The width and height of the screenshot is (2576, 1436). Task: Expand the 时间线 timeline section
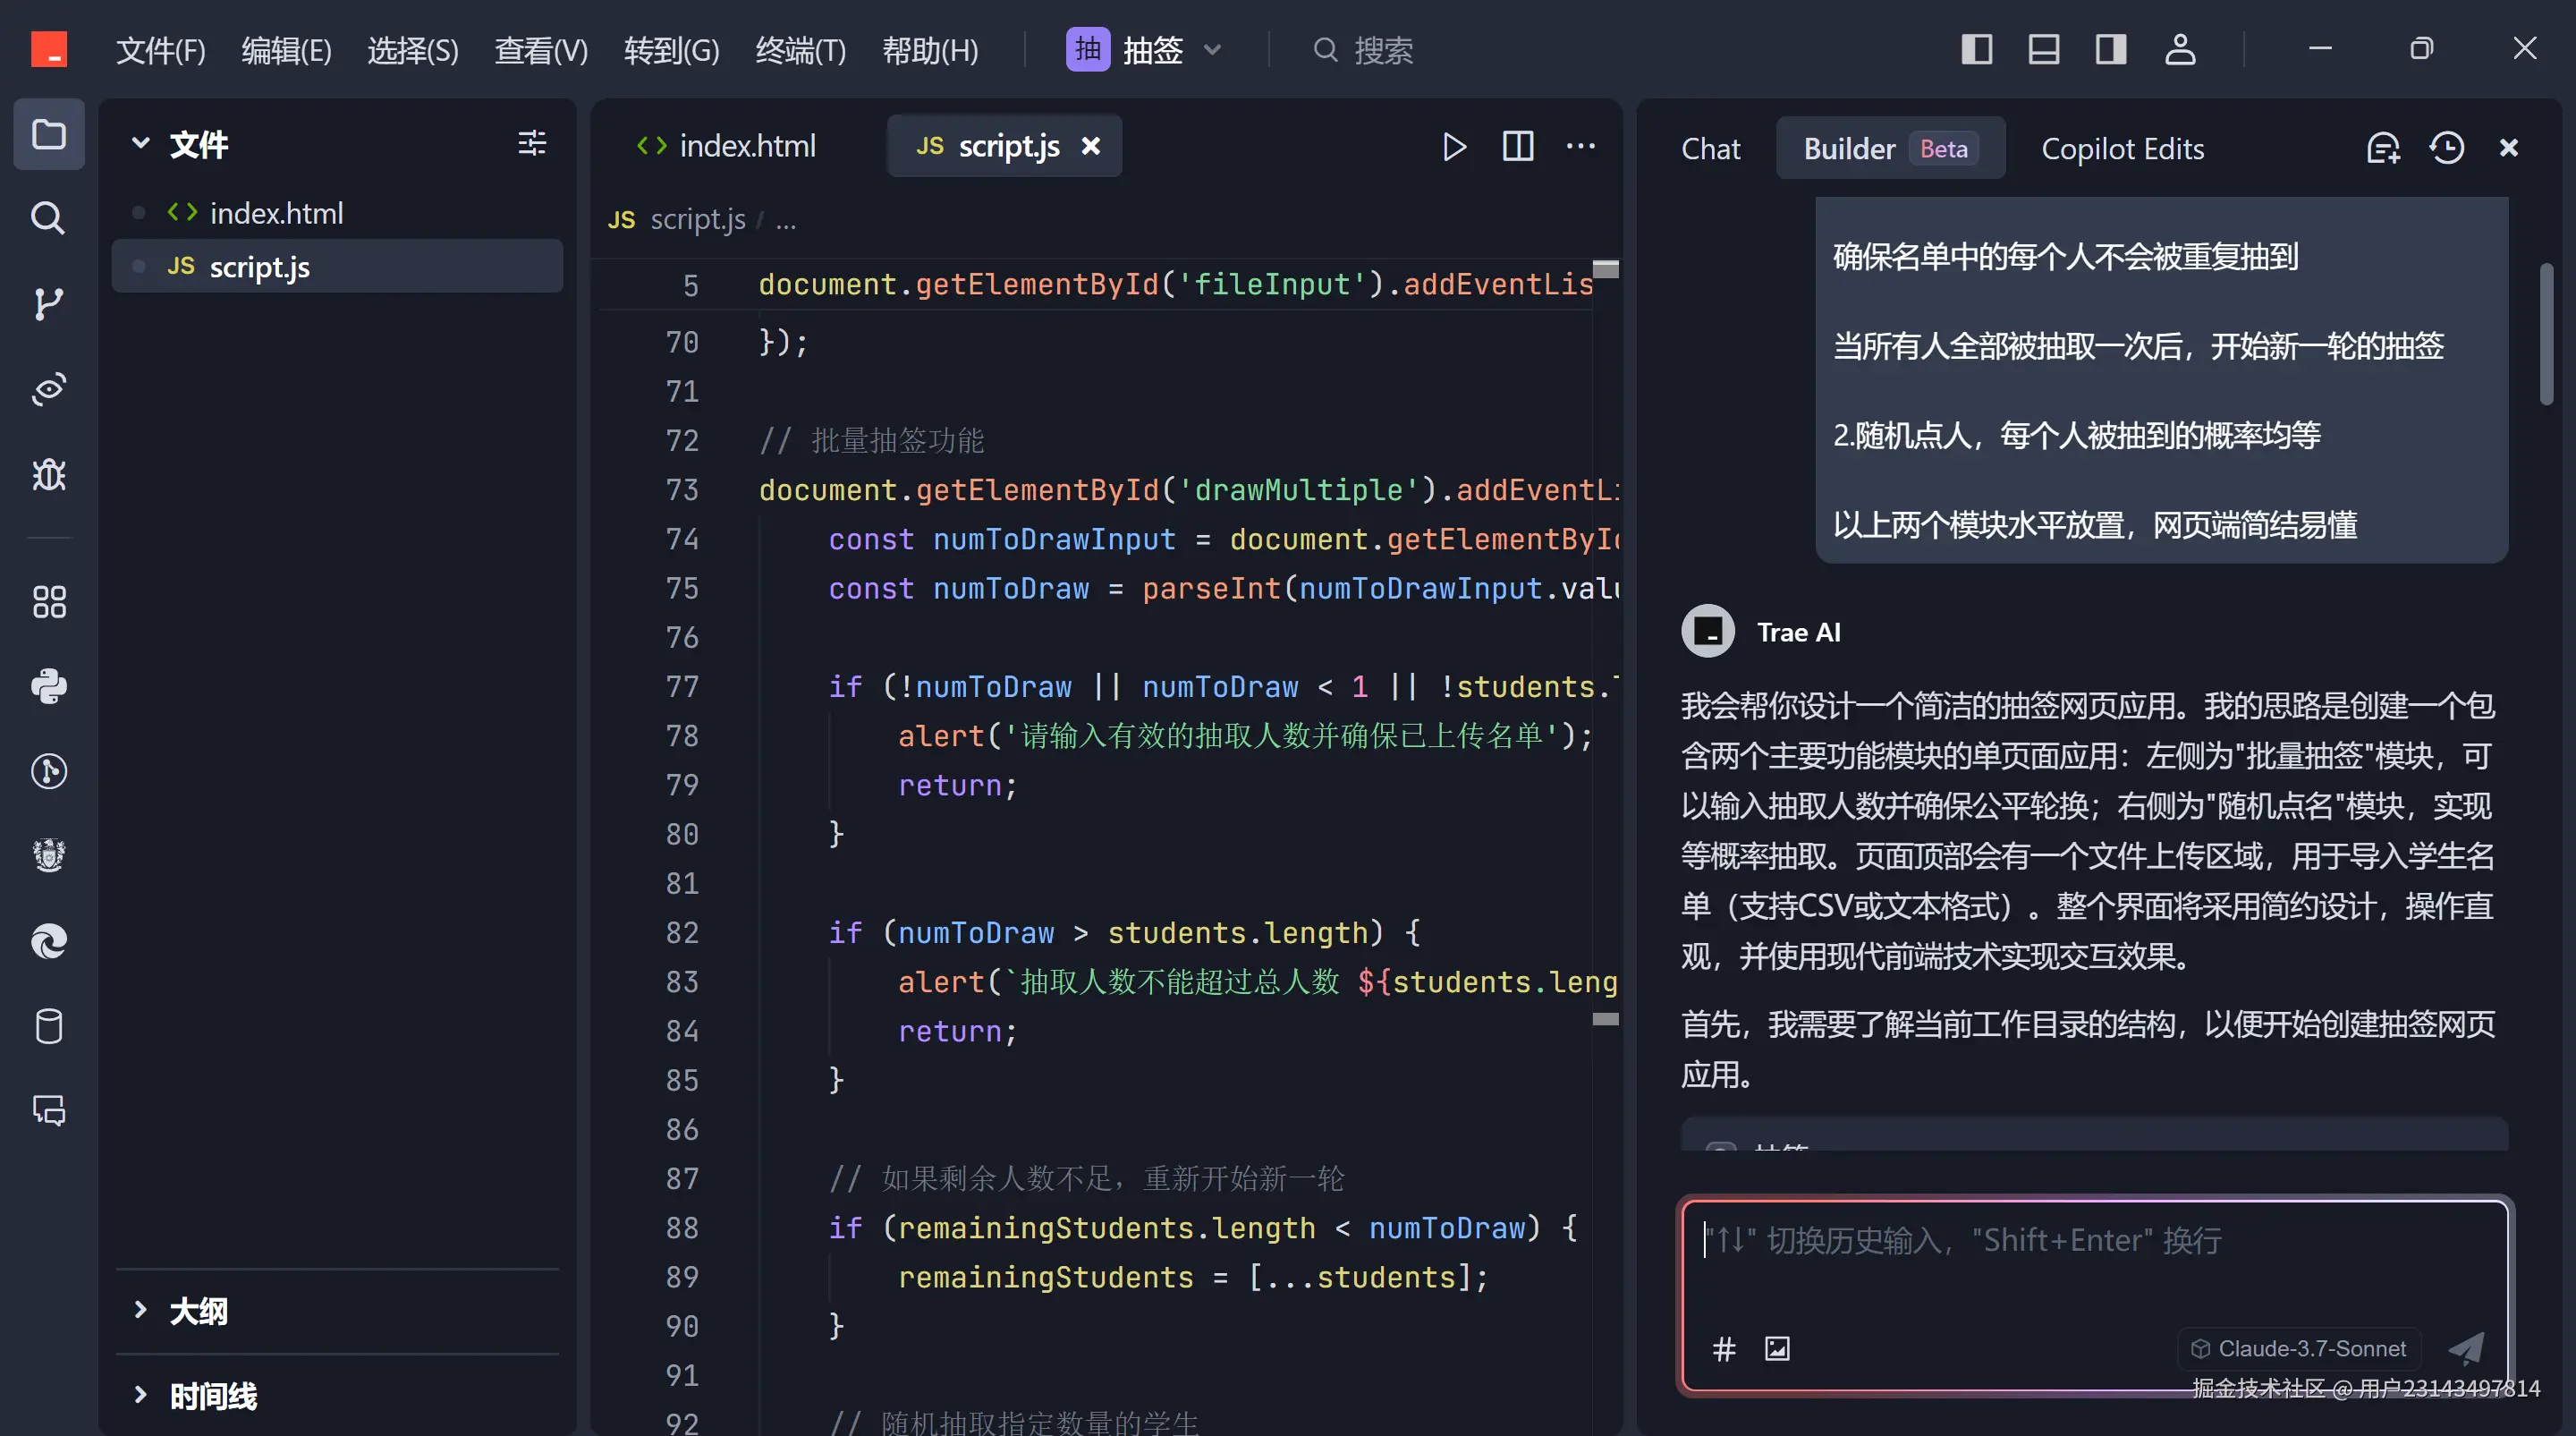tap(212, 1396)
